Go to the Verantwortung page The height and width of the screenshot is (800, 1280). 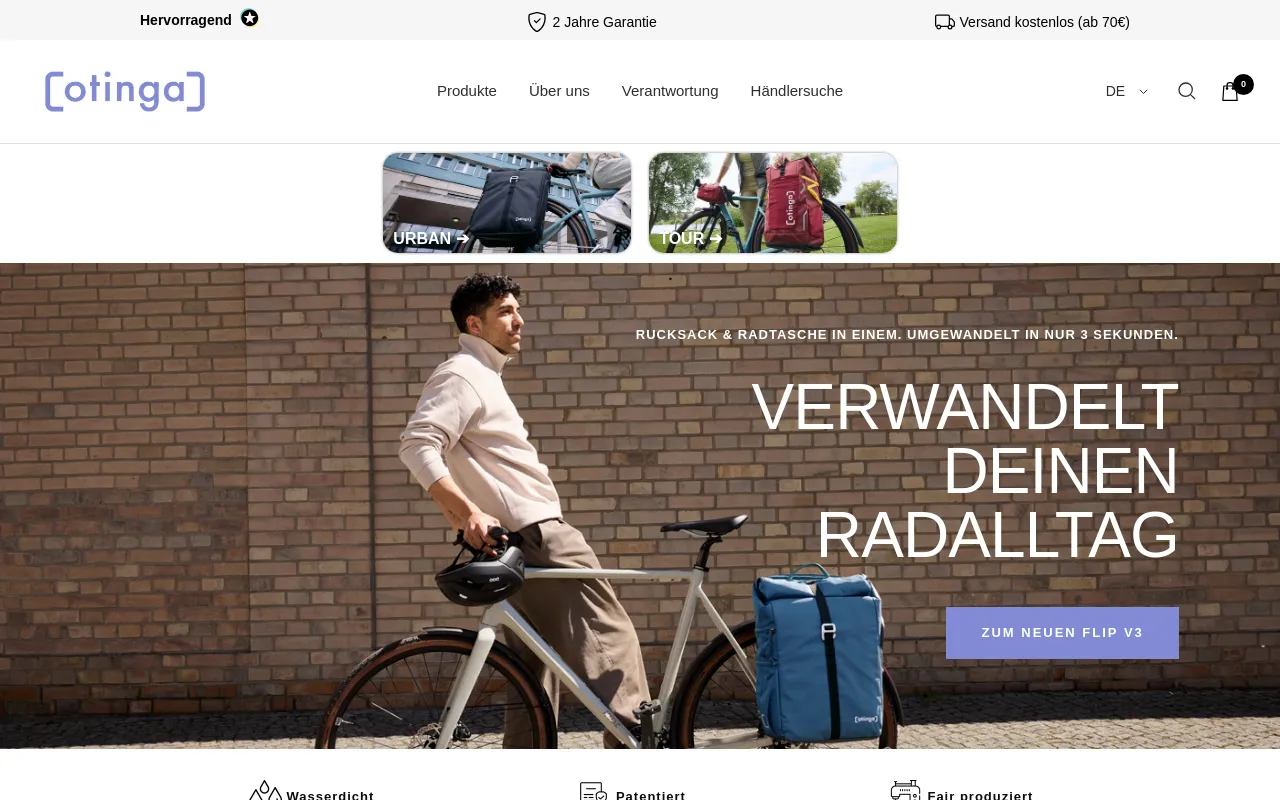670,91
